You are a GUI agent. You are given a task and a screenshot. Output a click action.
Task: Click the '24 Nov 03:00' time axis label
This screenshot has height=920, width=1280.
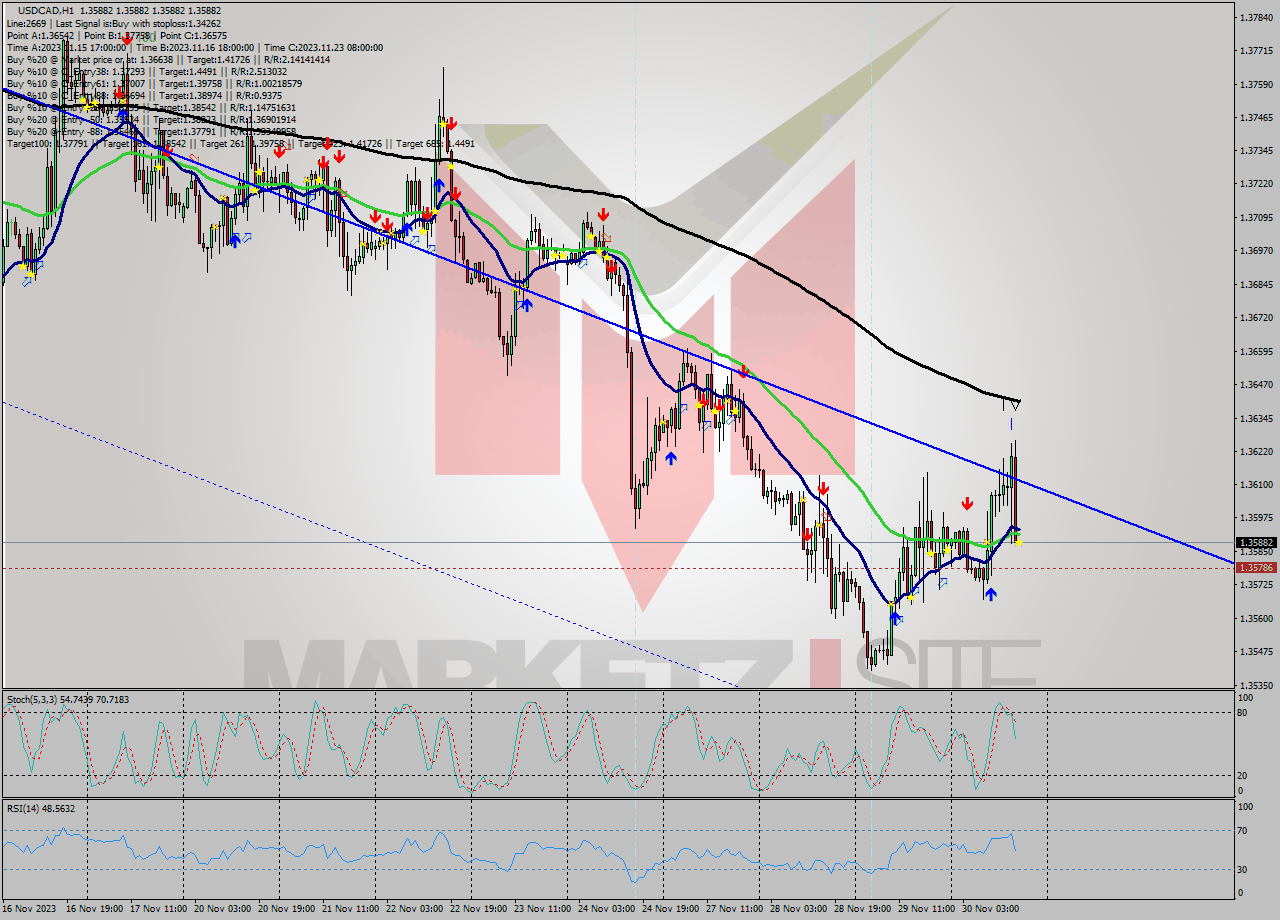(606, 909)
